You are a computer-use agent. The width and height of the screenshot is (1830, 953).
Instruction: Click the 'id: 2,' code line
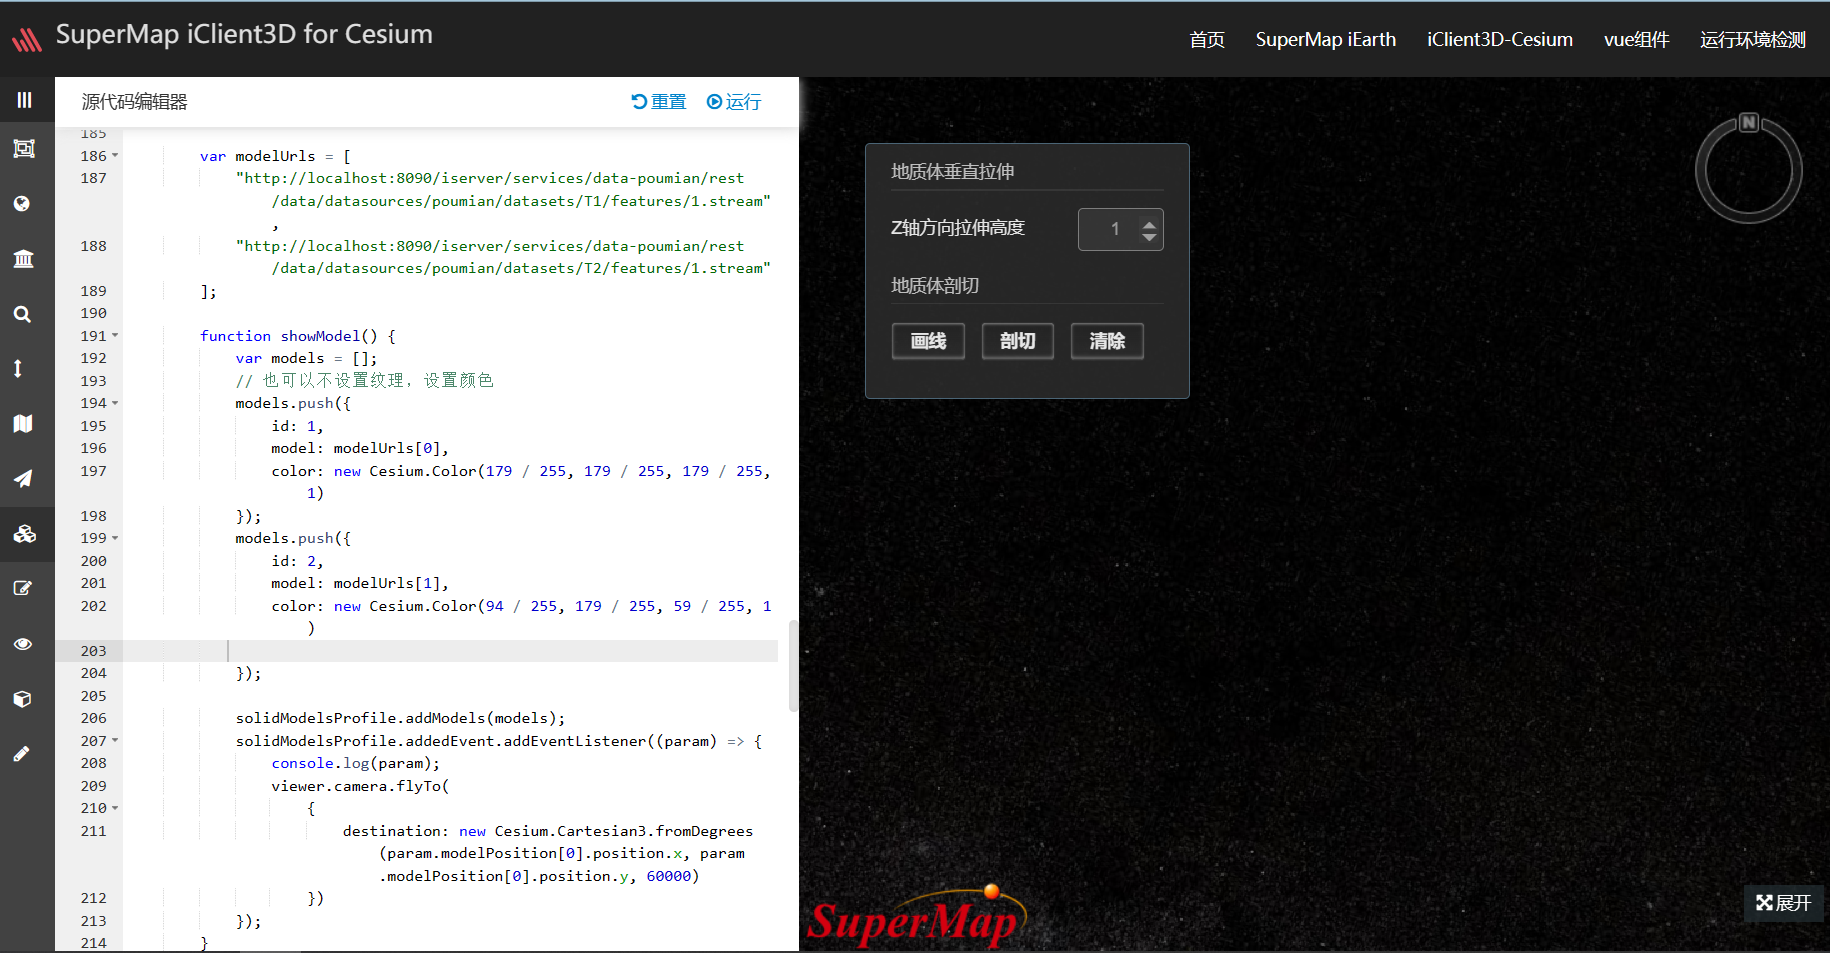[297, 561]
